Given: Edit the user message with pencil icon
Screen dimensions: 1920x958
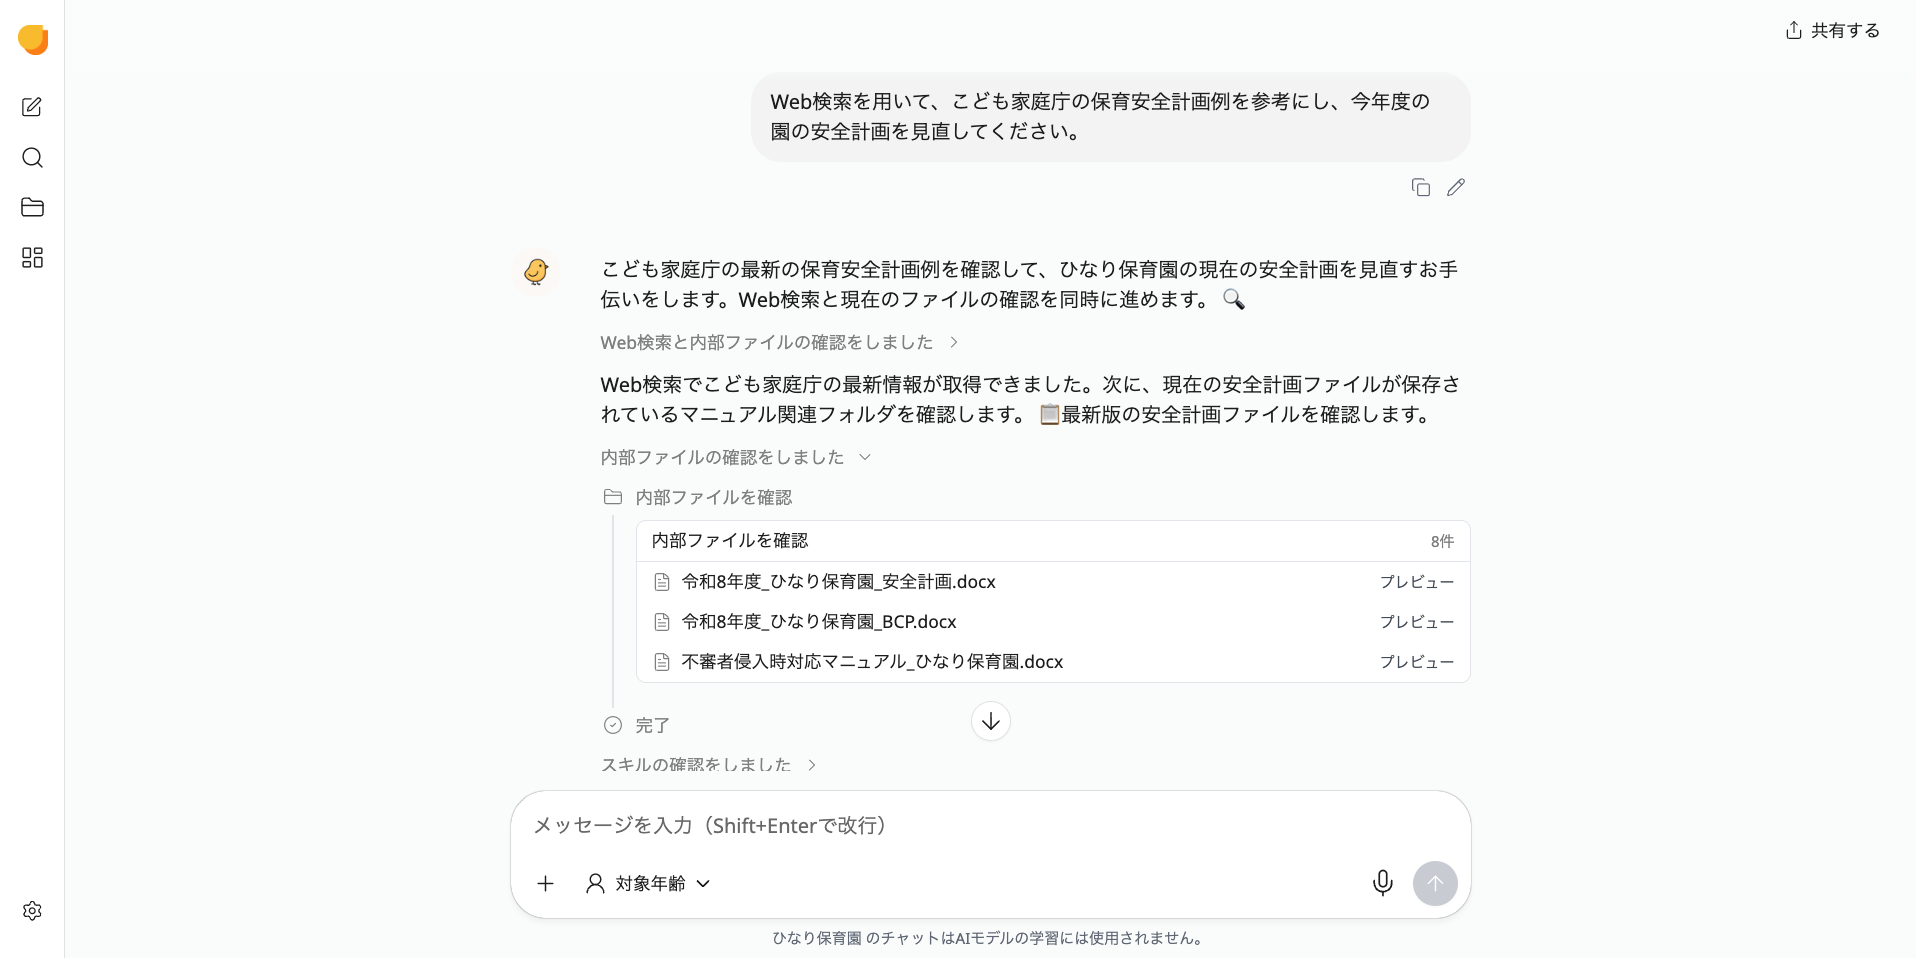Looking at the screenshot, I should (x=1456, y=187).
